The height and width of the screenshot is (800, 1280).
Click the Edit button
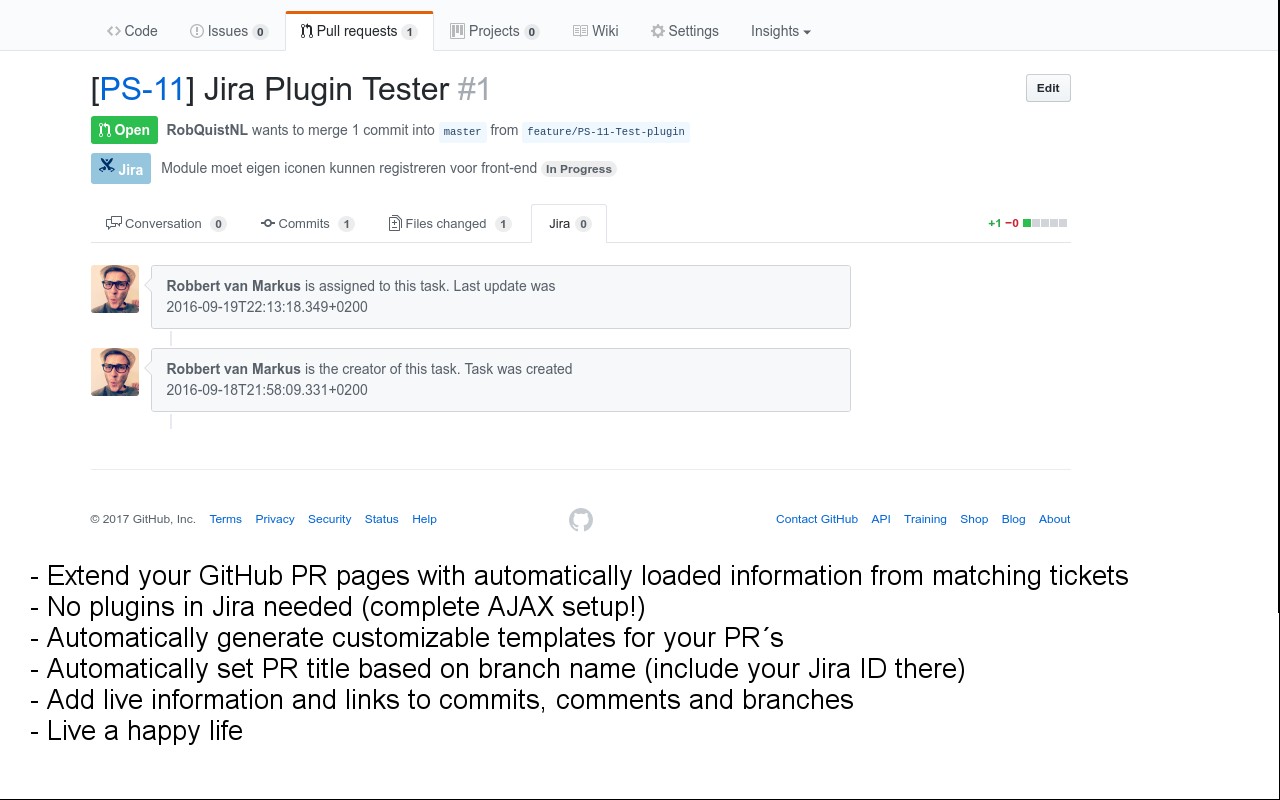(x=1047, y=88)
